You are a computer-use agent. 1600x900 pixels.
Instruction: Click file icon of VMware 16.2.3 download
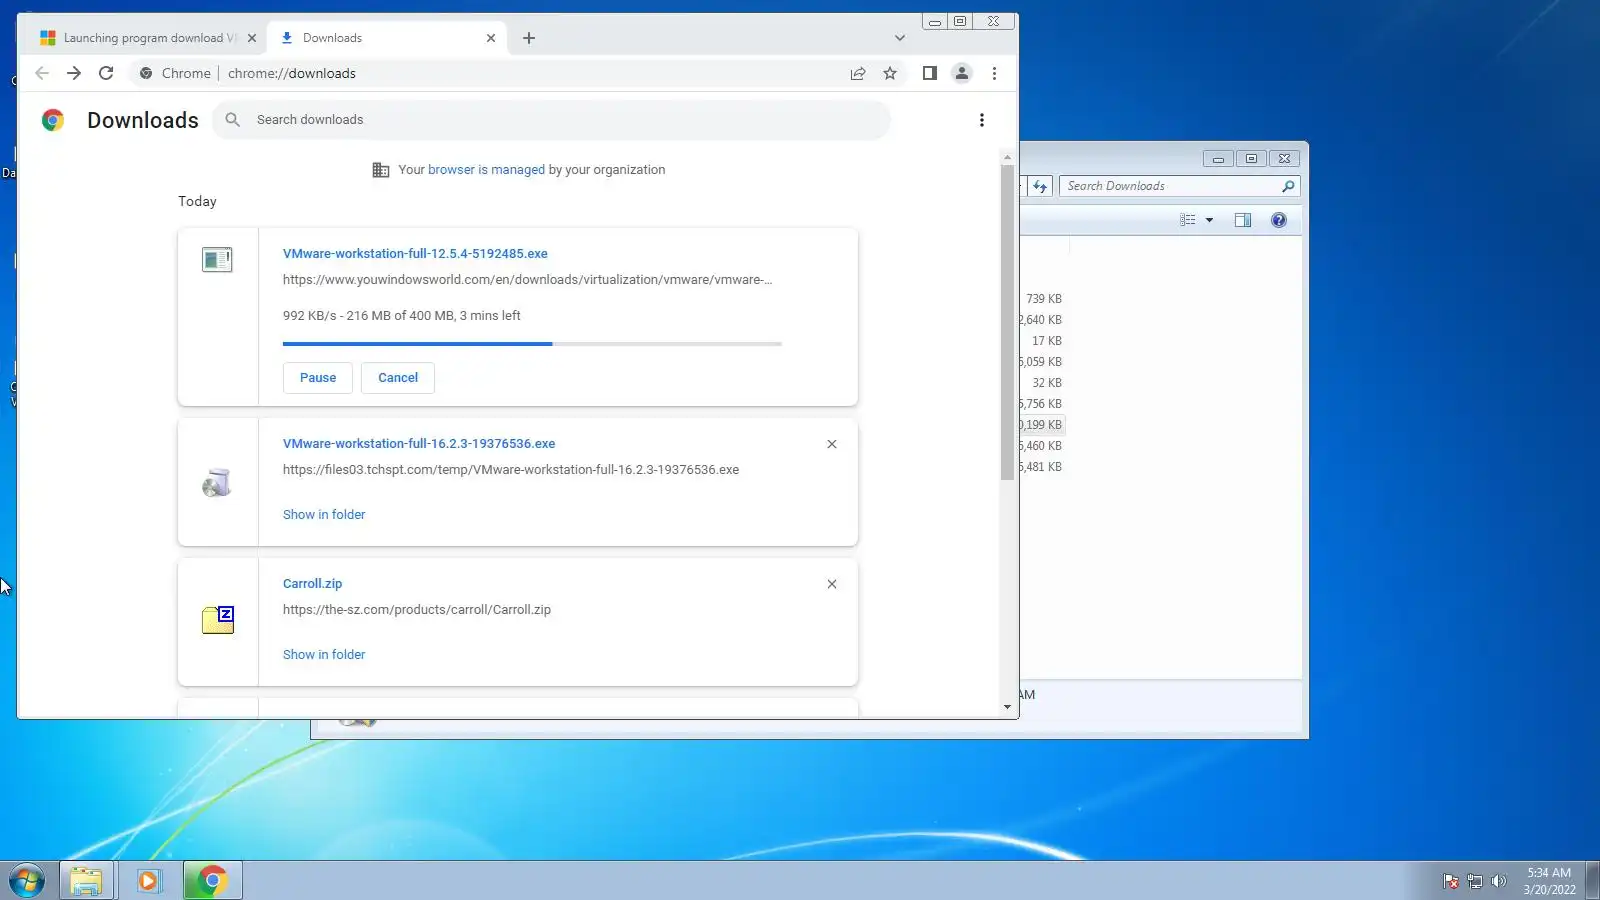[217, 483]
